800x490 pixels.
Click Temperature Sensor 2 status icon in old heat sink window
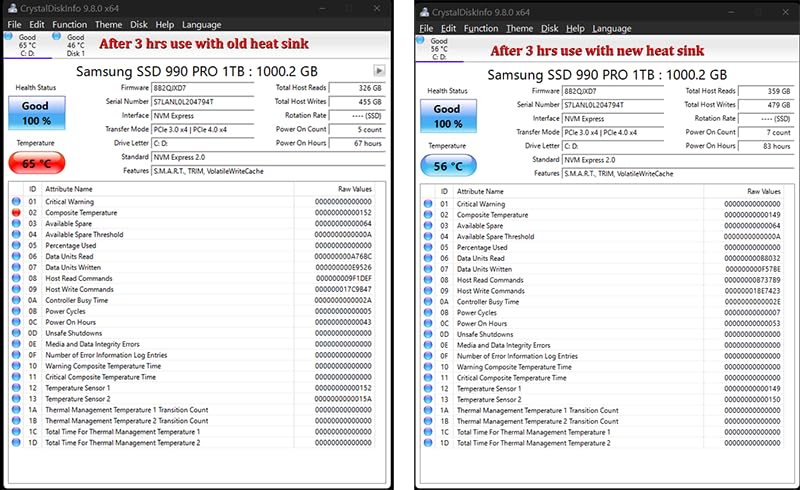(15, 398)
